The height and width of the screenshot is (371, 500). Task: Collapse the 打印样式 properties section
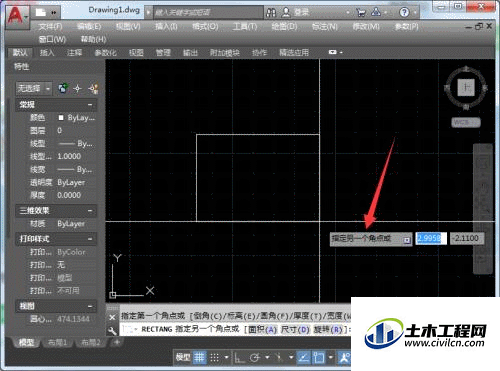pyautogui.click(x=90, y=239)
